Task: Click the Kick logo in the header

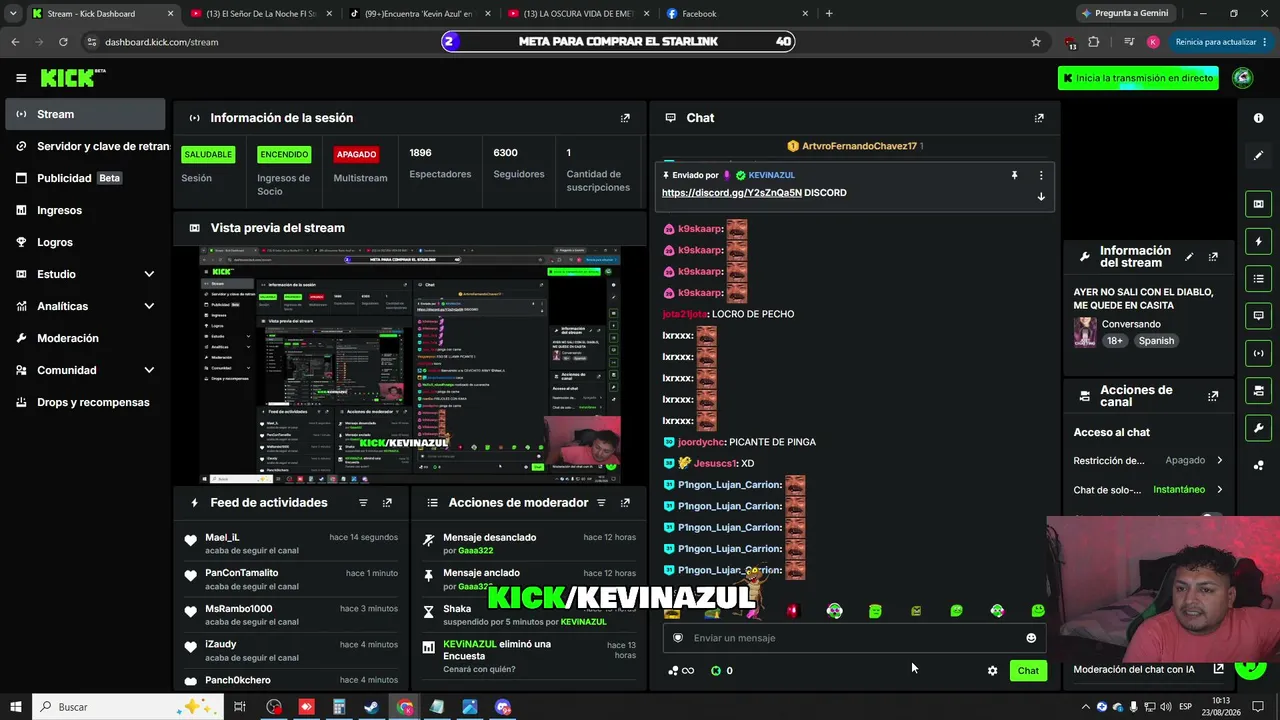Action: coord(72,78)
